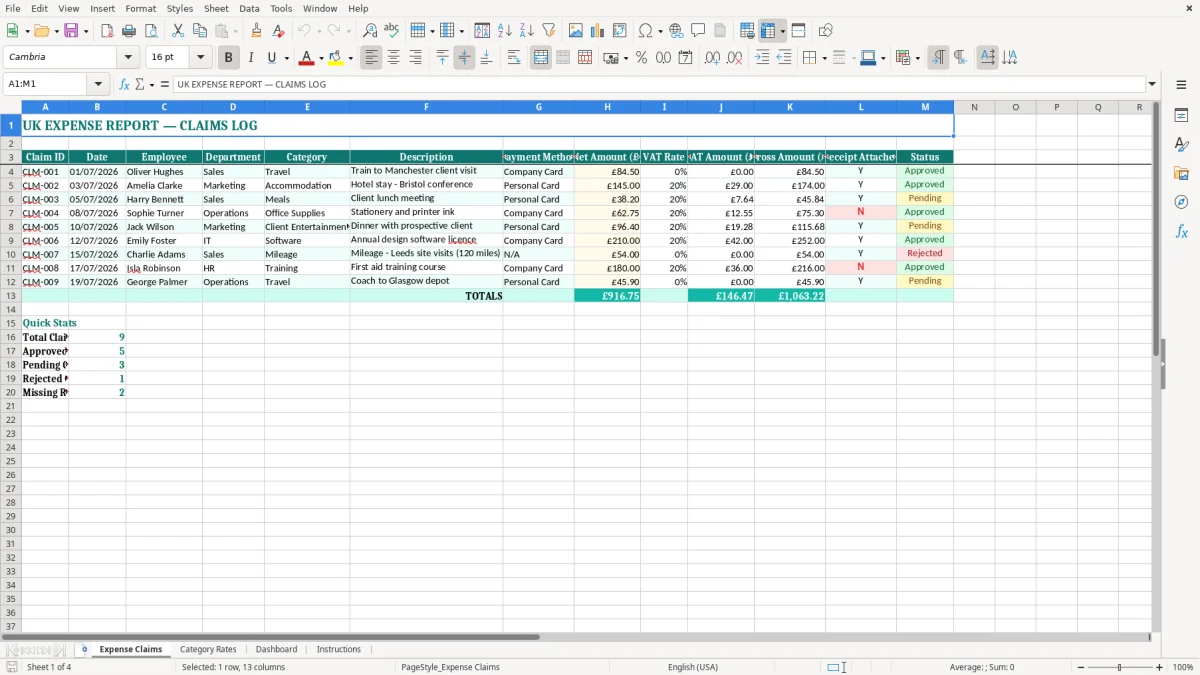This screenshot has height=675, width=1200.
Task: Click the Insert Special Character omega icon
Action: pyautogui.click(x=645, y=31)
